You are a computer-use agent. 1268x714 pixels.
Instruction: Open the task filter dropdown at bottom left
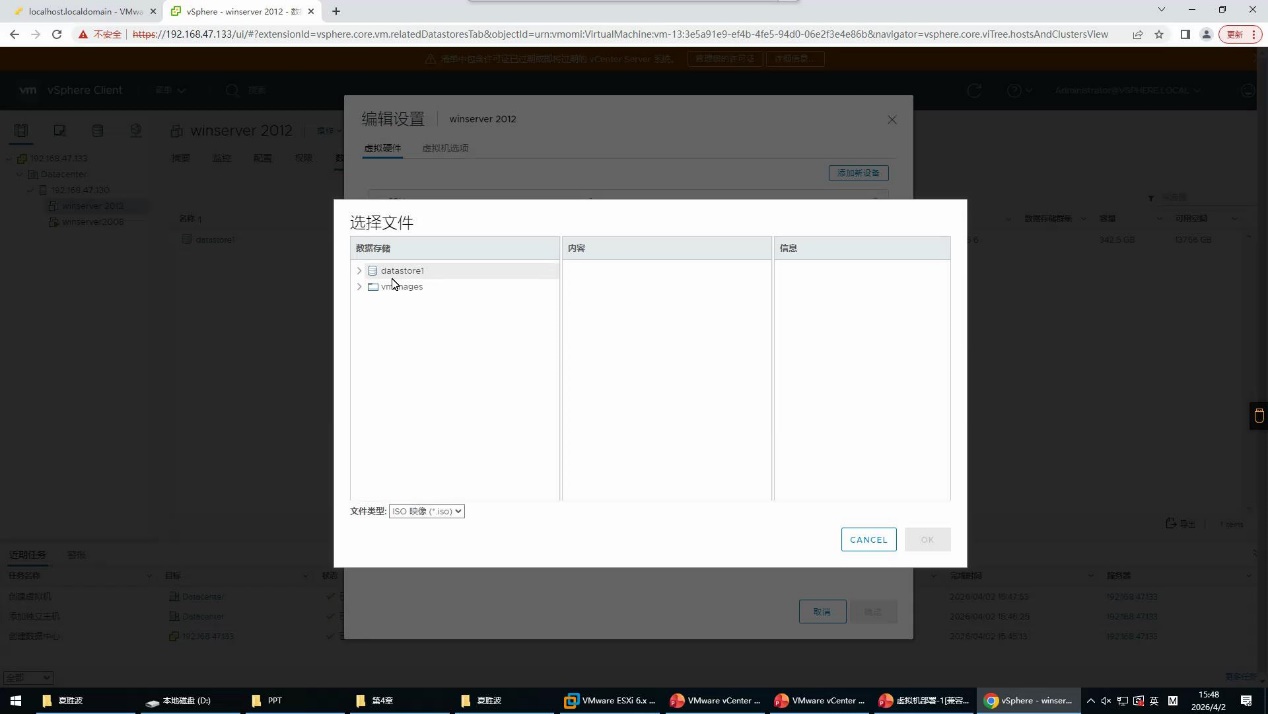point(28,678)
